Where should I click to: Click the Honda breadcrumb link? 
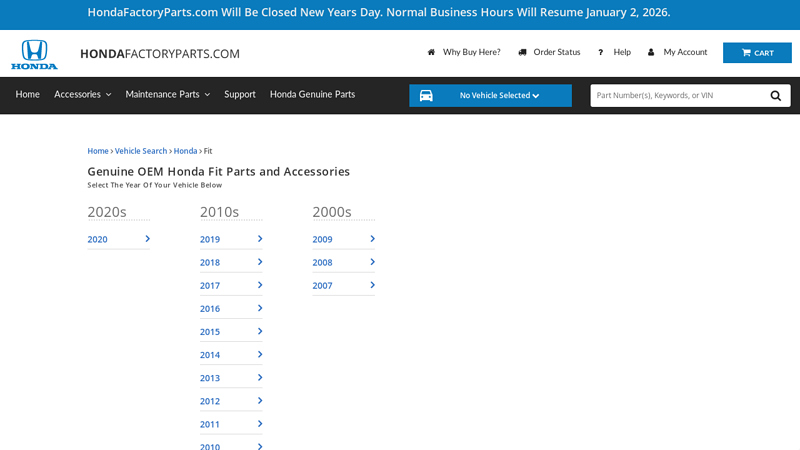coord(185,151)
